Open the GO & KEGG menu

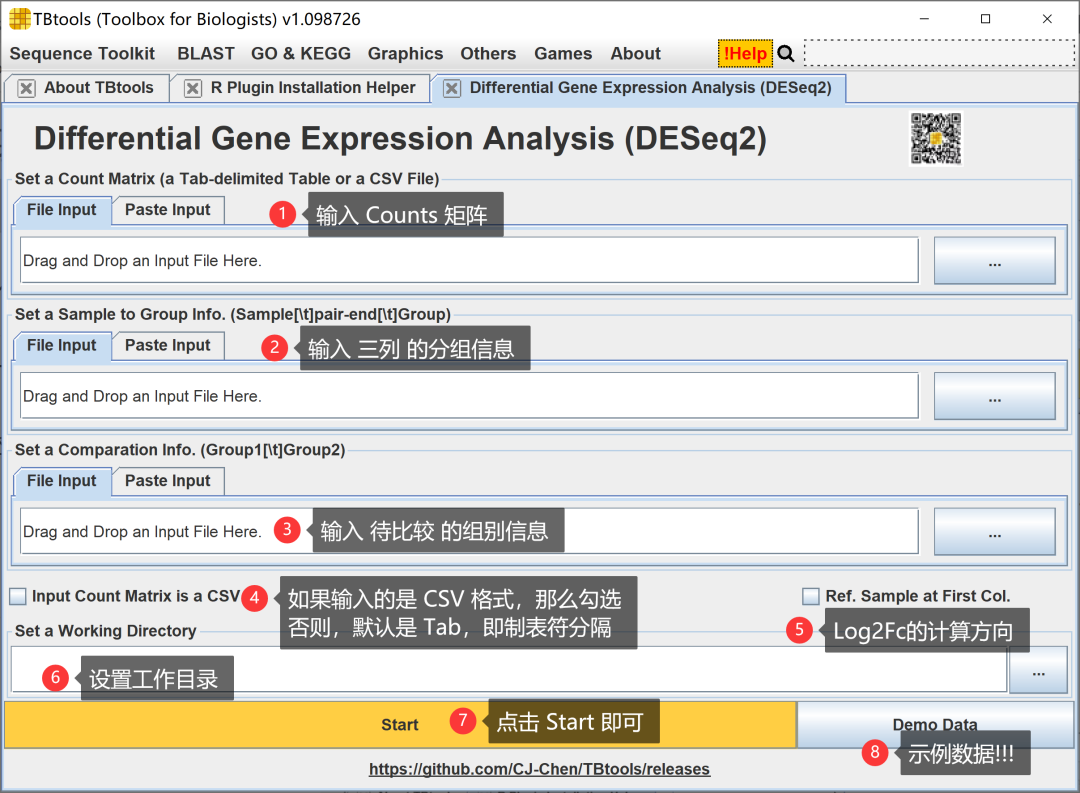coord(300,54)
